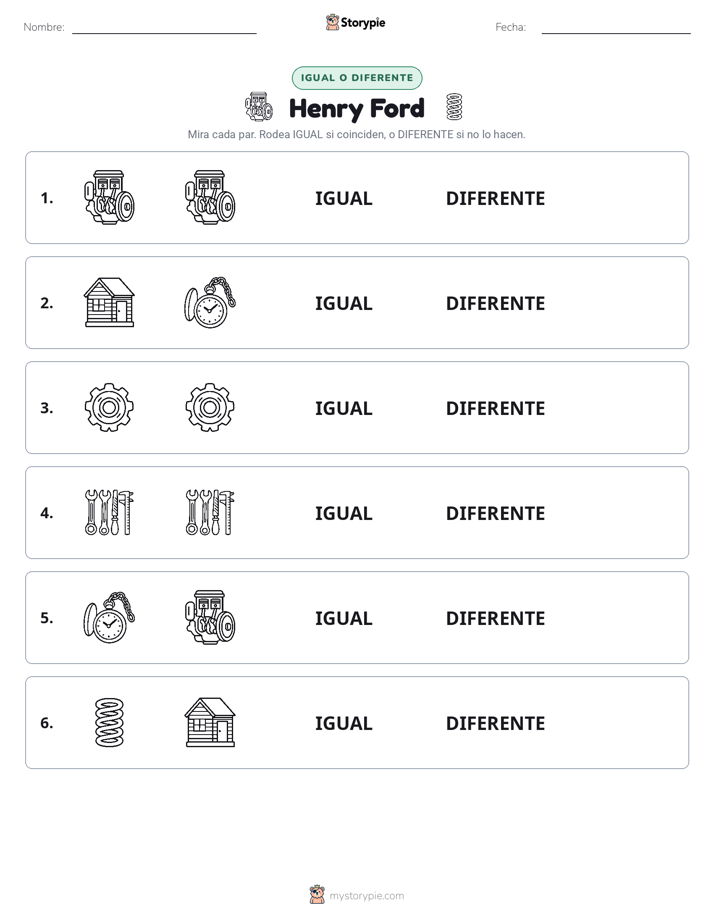Screen dimensions: 714x924
Task: Select IGUAL for question 3
Action: (x=343, y=408)
